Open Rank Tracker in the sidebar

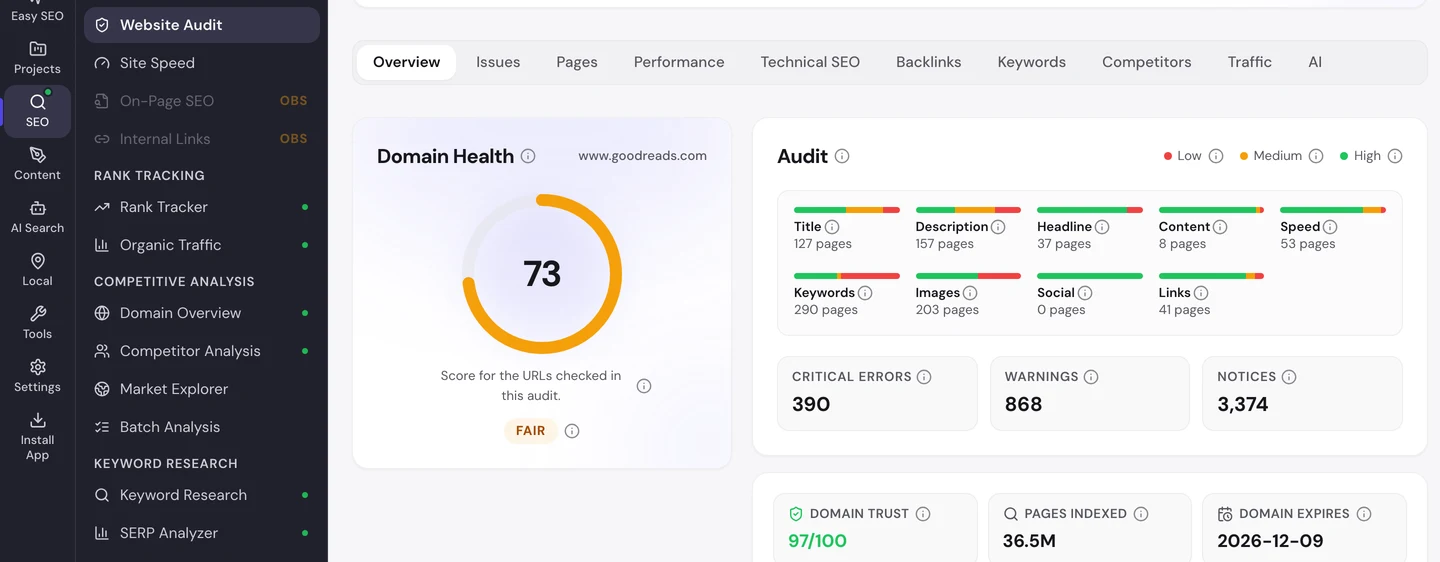click(x=202, y=207)
